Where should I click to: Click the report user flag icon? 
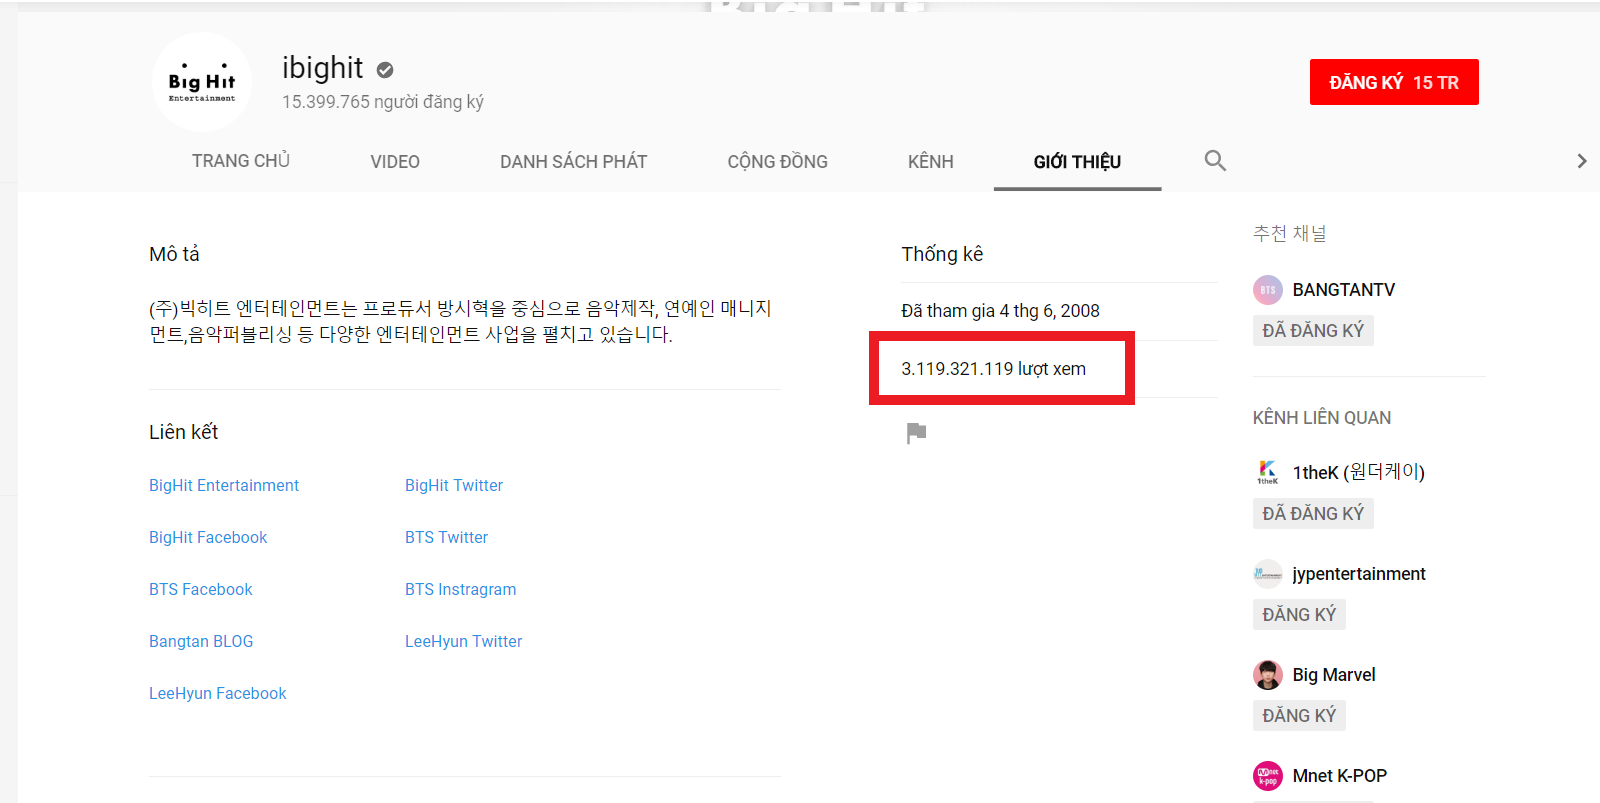click(916, 433)
